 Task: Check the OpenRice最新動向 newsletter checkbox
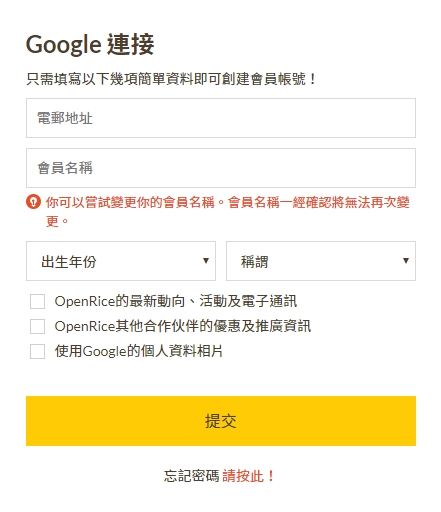tap(37, 301)
